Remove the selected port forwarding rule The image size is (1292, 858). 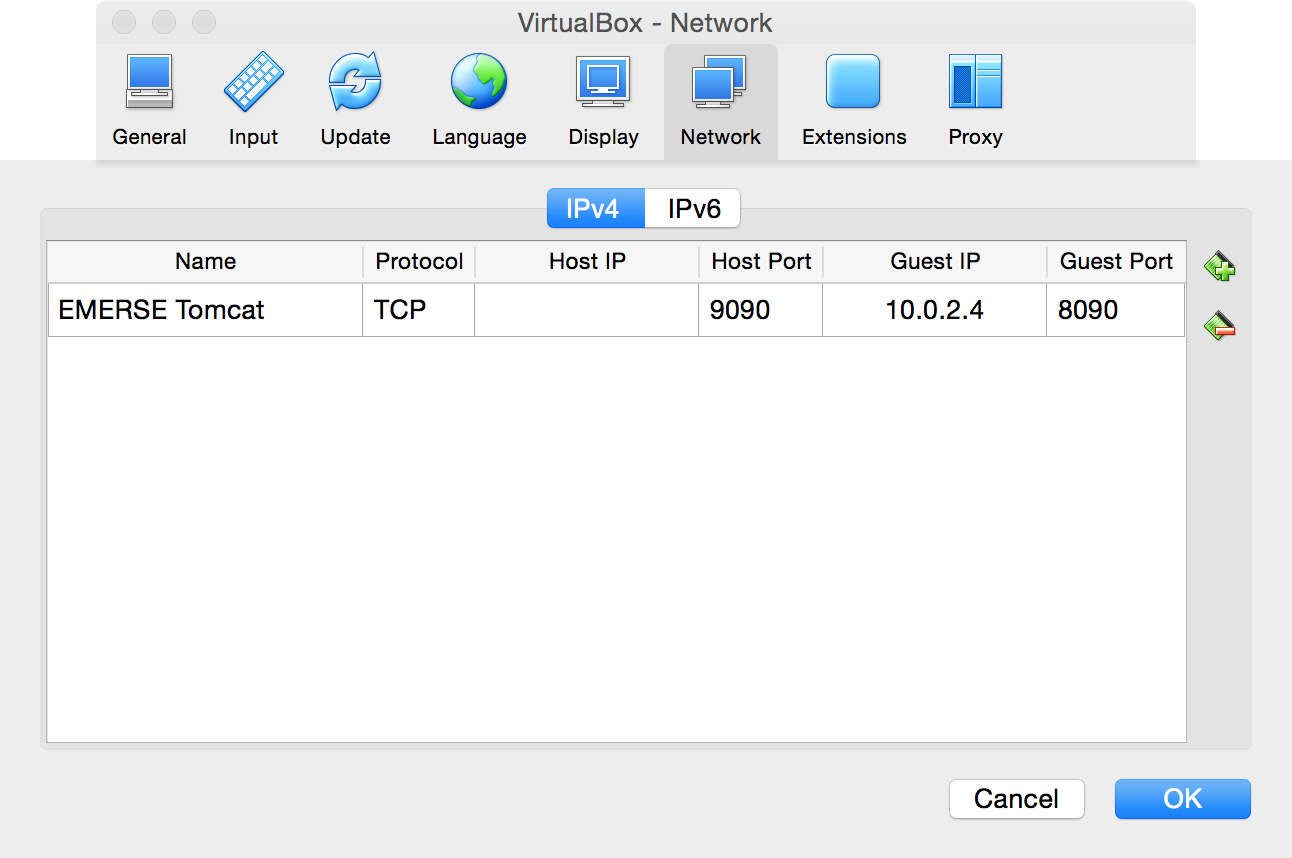point(1220,325)
